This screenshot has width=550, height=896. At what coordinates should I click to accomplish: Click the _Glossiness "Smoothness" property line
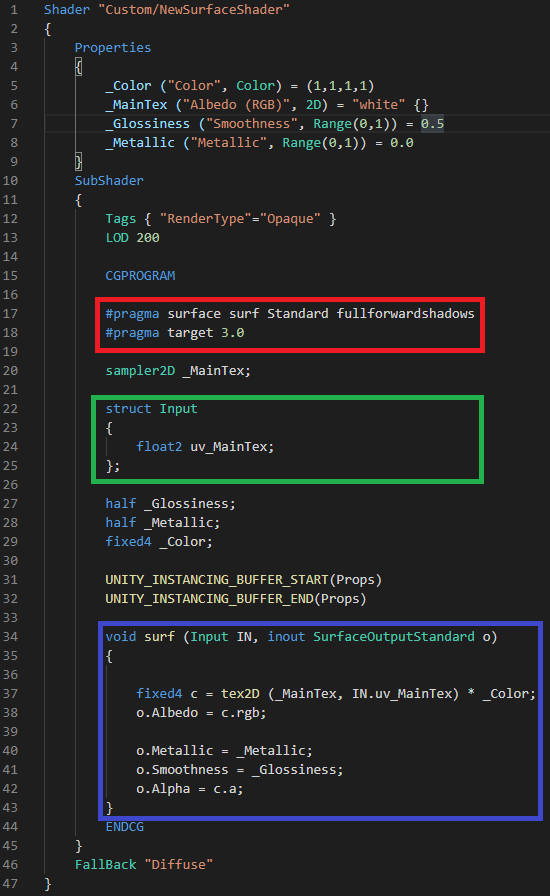pos(274,123)
